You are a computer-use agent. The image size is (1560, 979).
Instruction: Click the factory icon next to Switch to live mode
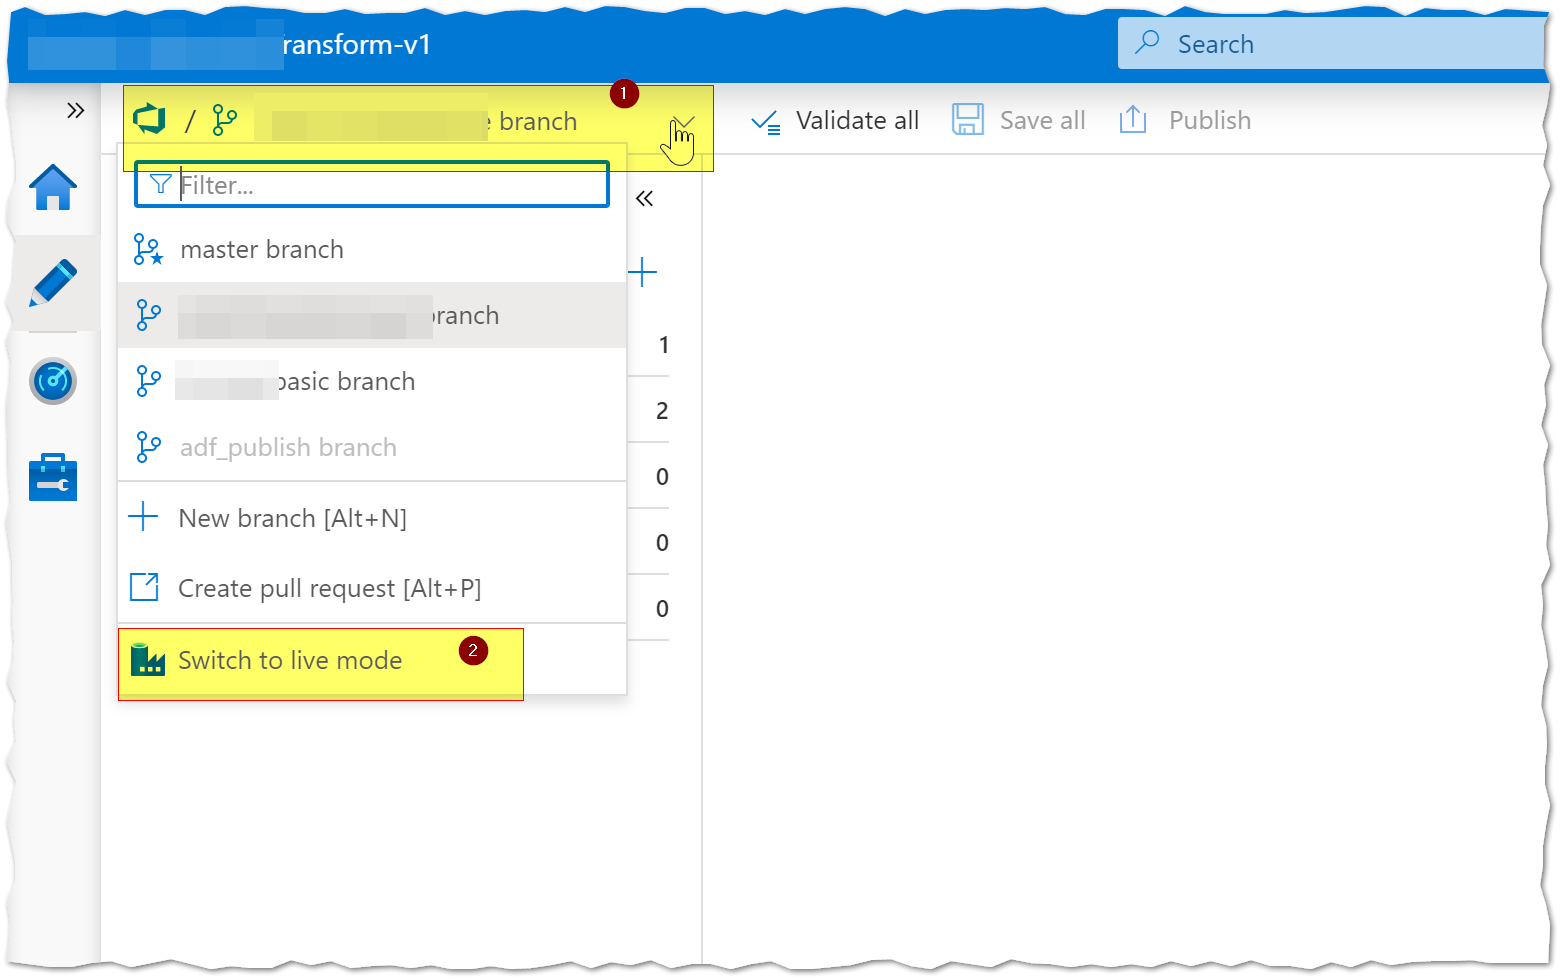click(x=148, y=659)
